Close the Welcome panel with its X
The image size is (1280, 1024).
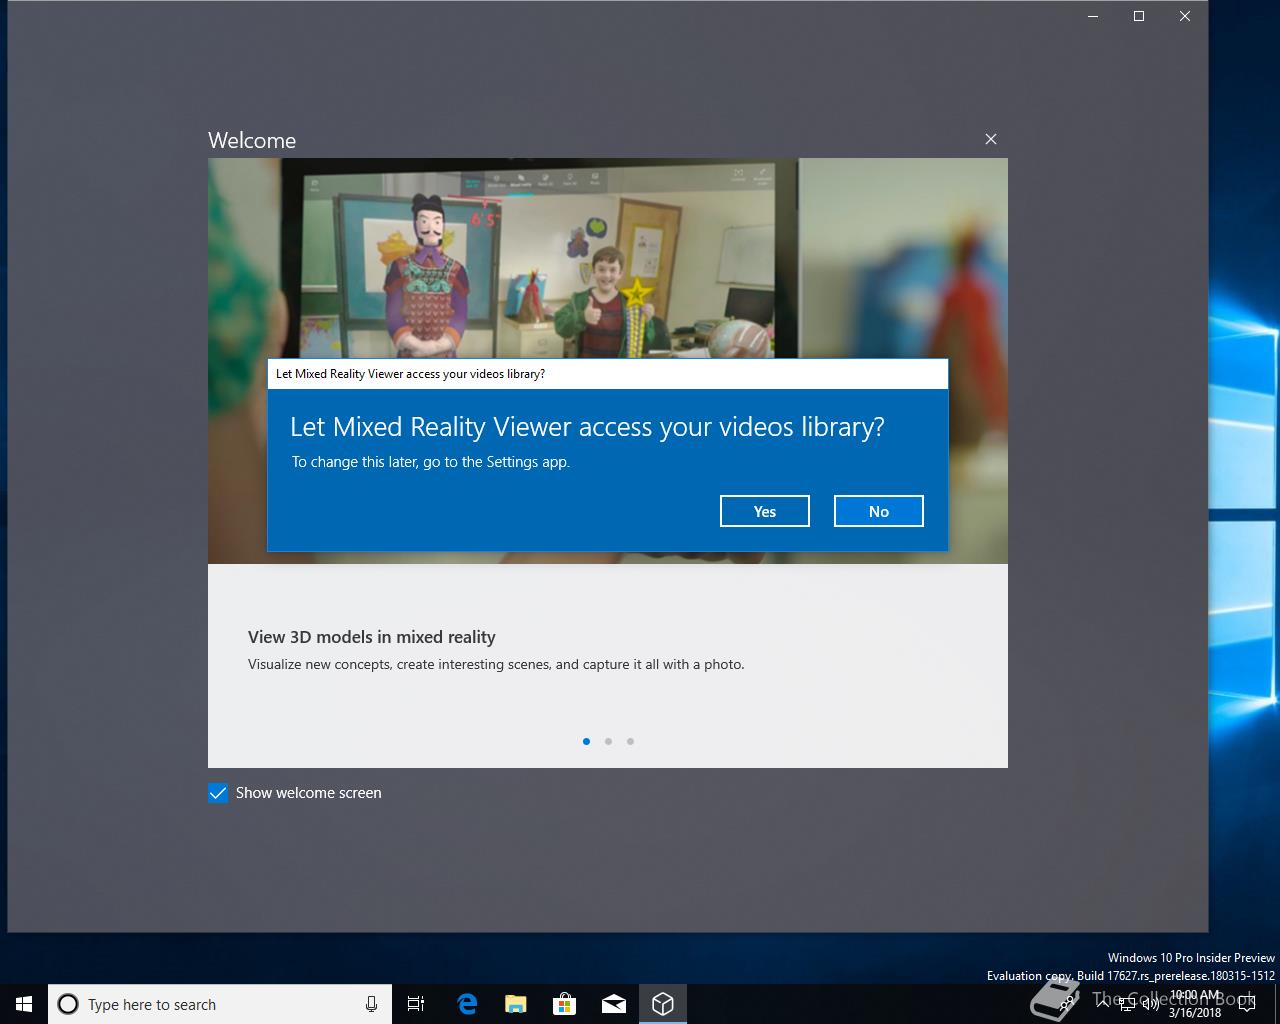[991, 139]
